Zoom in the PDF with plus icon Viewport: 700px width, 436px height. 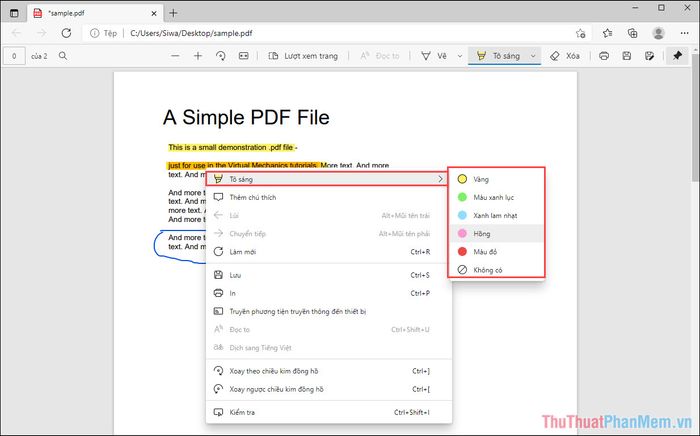click(198, 56)
